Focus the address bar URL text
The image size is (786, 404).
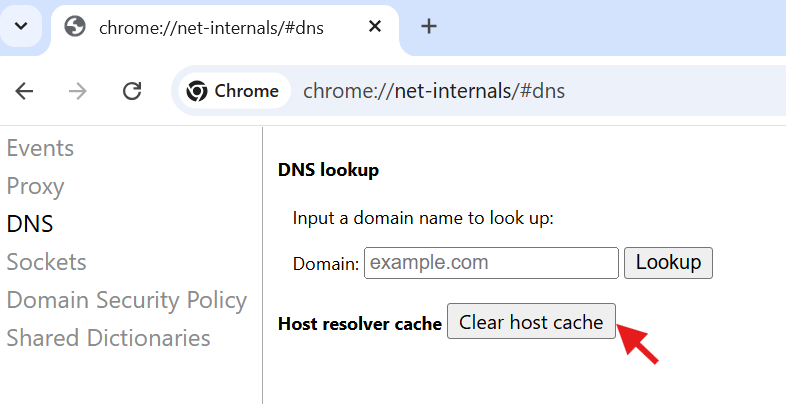click(434, 91)
